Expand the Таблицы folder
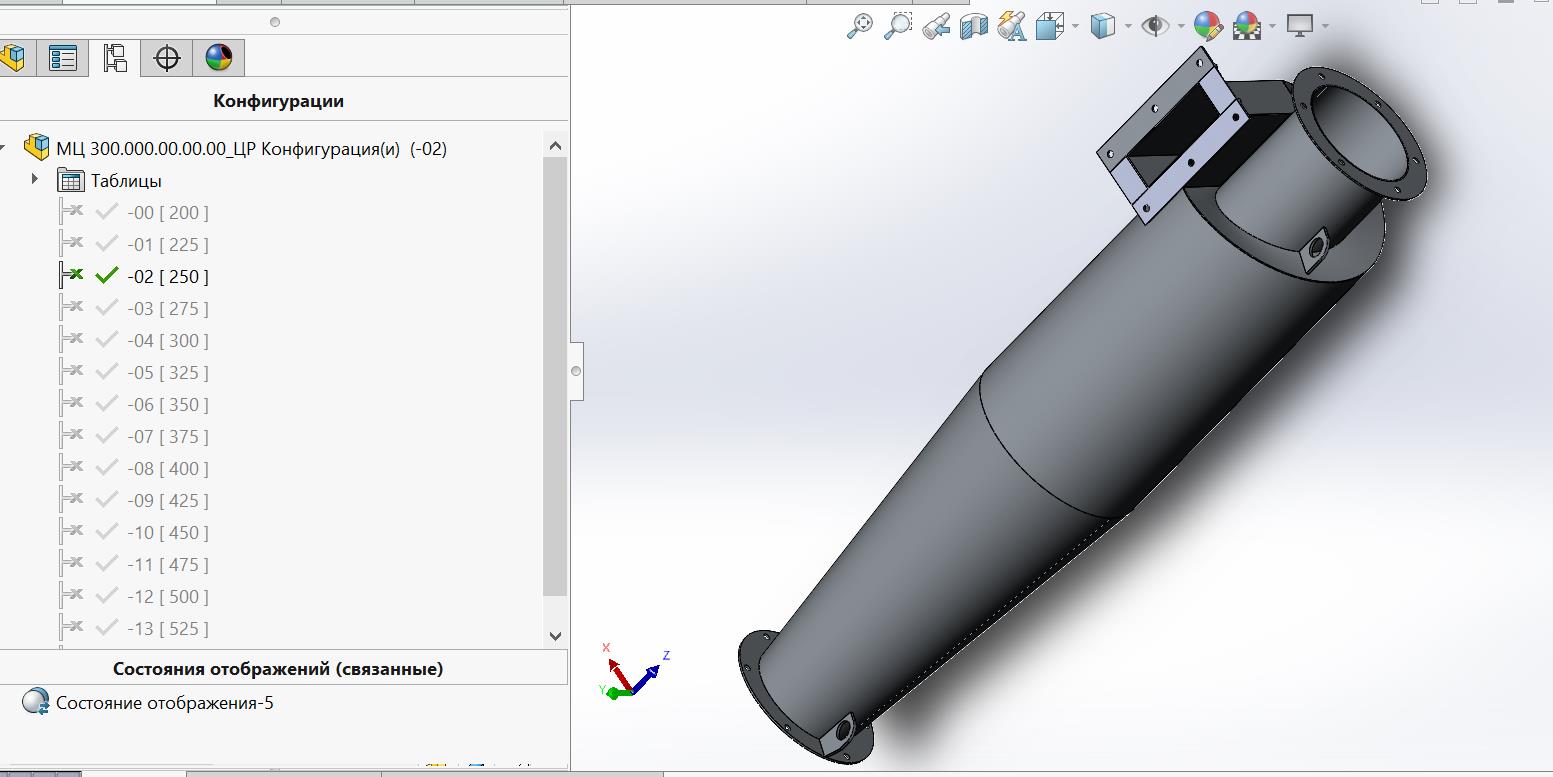The width and height of the screenshot is (1553, 777). coord(35,180)
